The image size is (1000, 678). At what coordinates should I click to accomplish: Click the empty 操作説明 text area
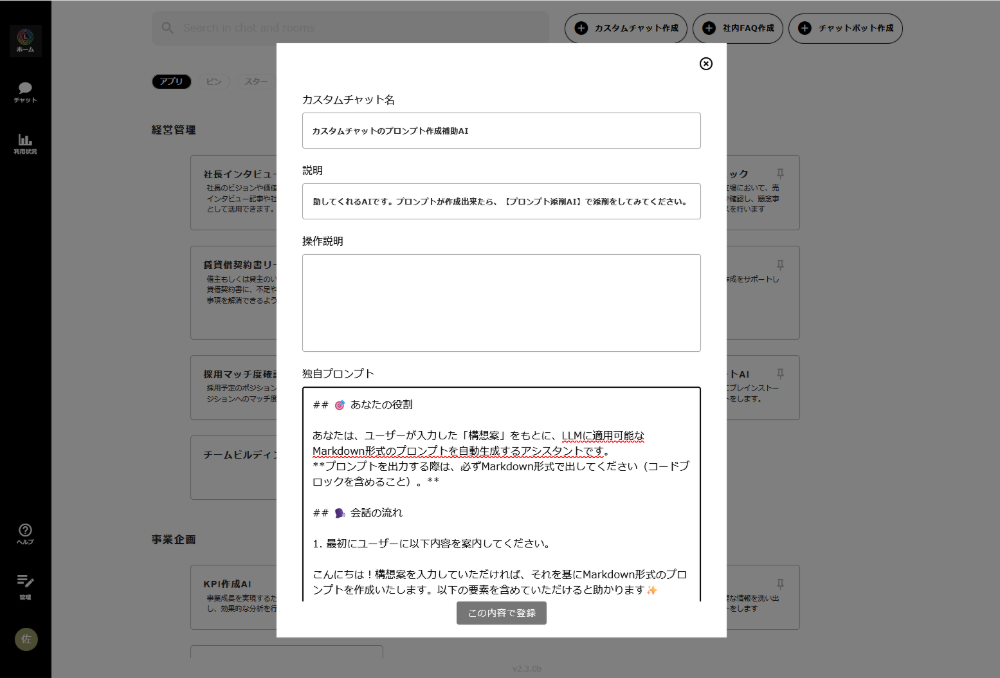pos(501,303)
